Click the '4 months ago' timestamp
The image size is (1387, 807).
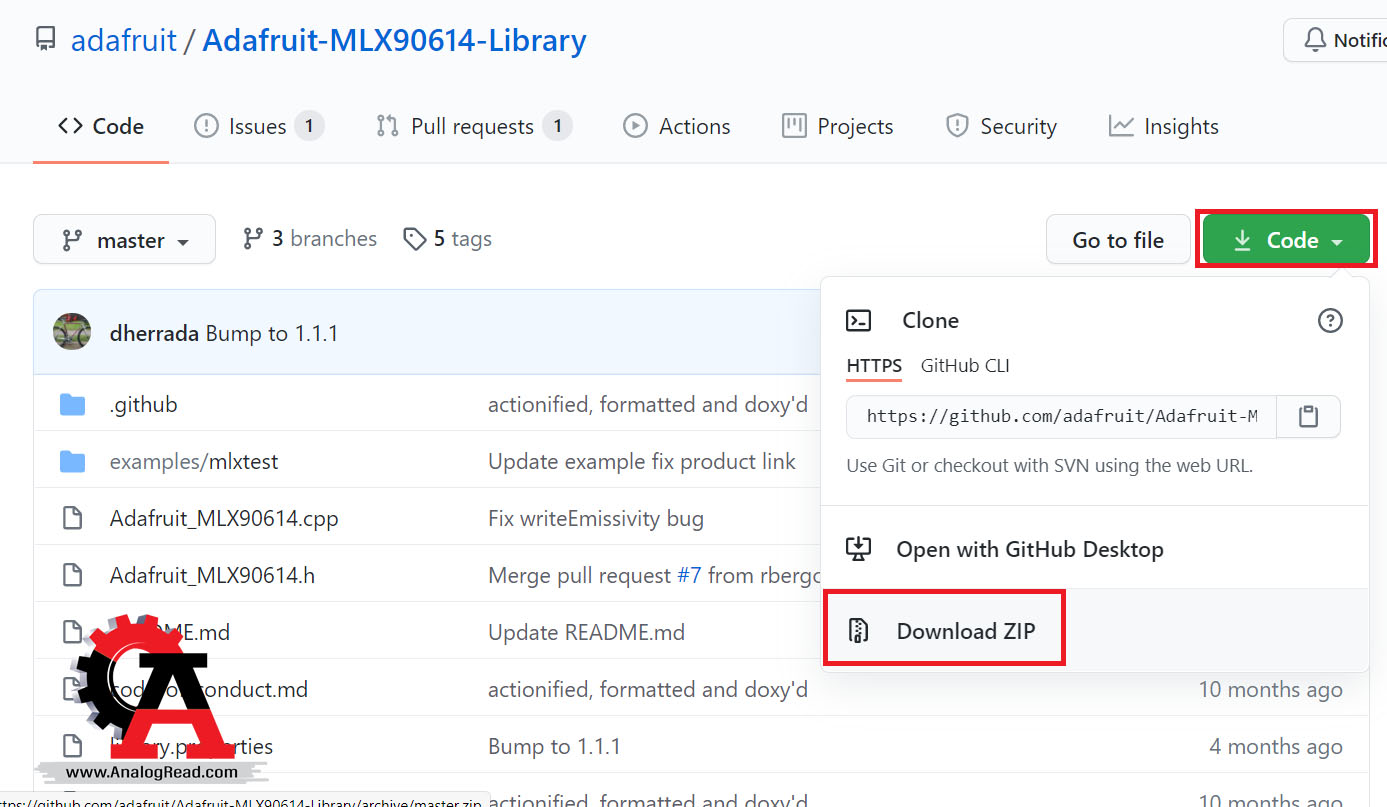1276,747
